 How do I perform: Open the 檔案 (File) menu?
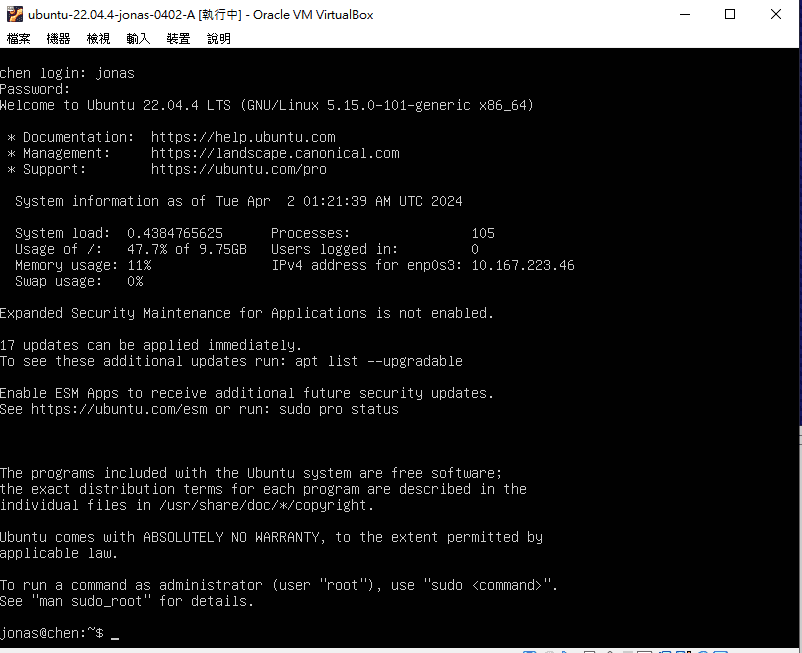[x=19, y=38]
